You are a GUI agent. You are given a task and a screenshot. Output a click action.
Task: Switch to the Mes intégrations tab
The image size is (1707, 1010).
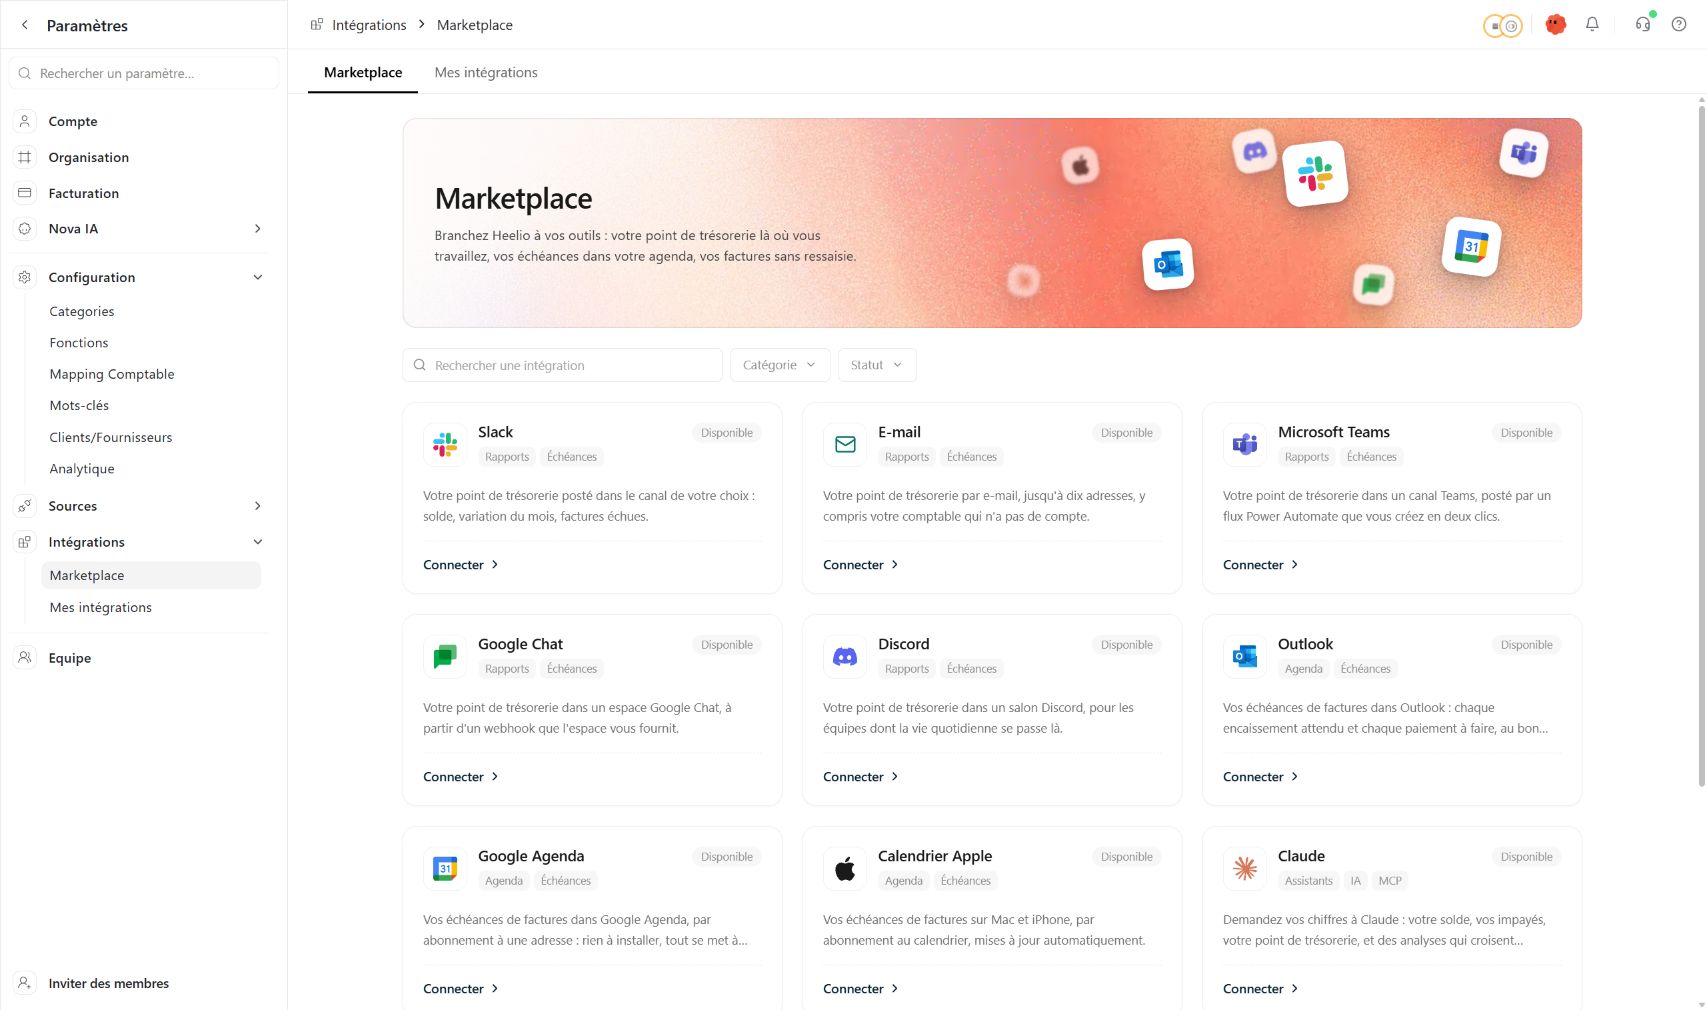coord(486,72)
